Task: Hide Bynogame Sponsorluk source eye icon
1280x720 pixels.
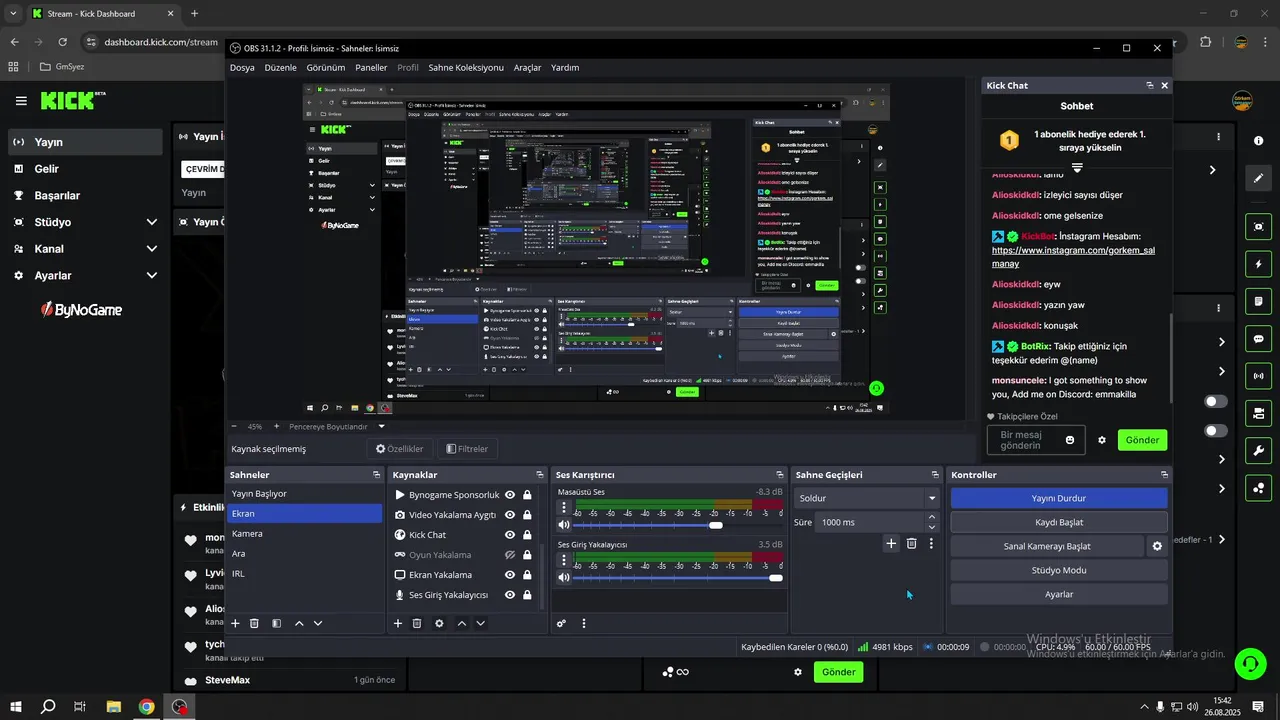Action: pos(510,495)
